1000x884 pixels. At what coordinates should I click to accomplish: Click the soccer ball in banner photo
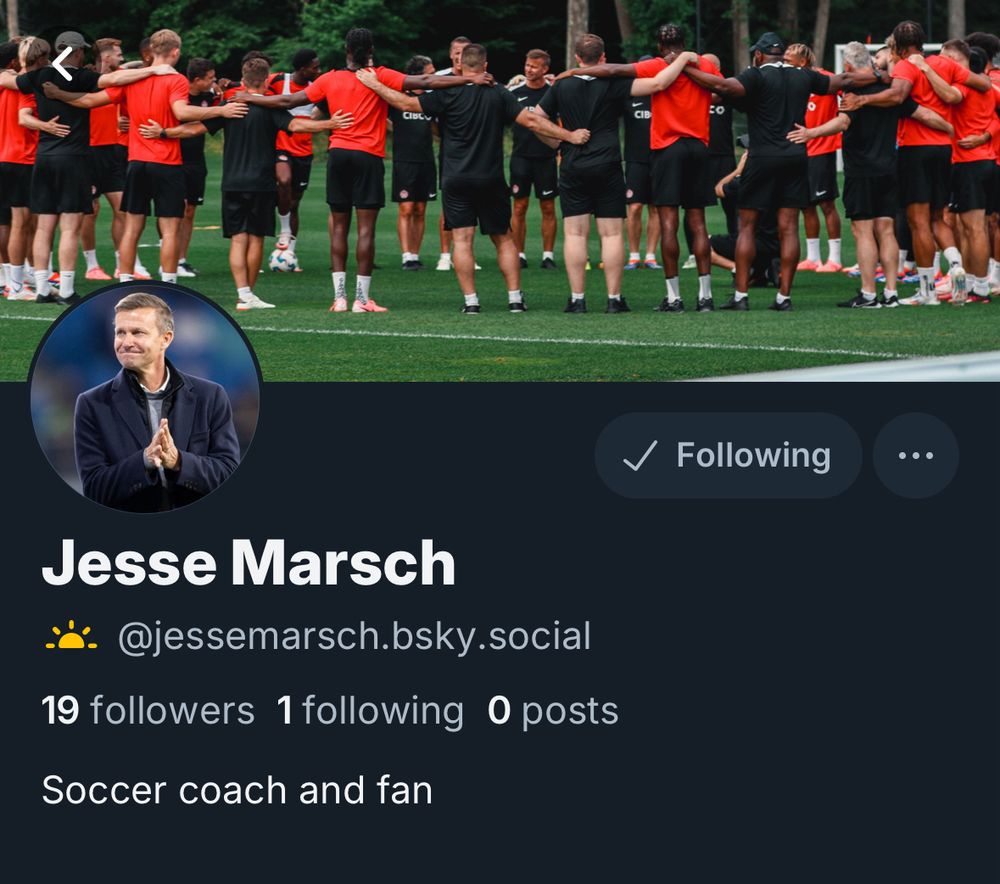pos(283,260)
